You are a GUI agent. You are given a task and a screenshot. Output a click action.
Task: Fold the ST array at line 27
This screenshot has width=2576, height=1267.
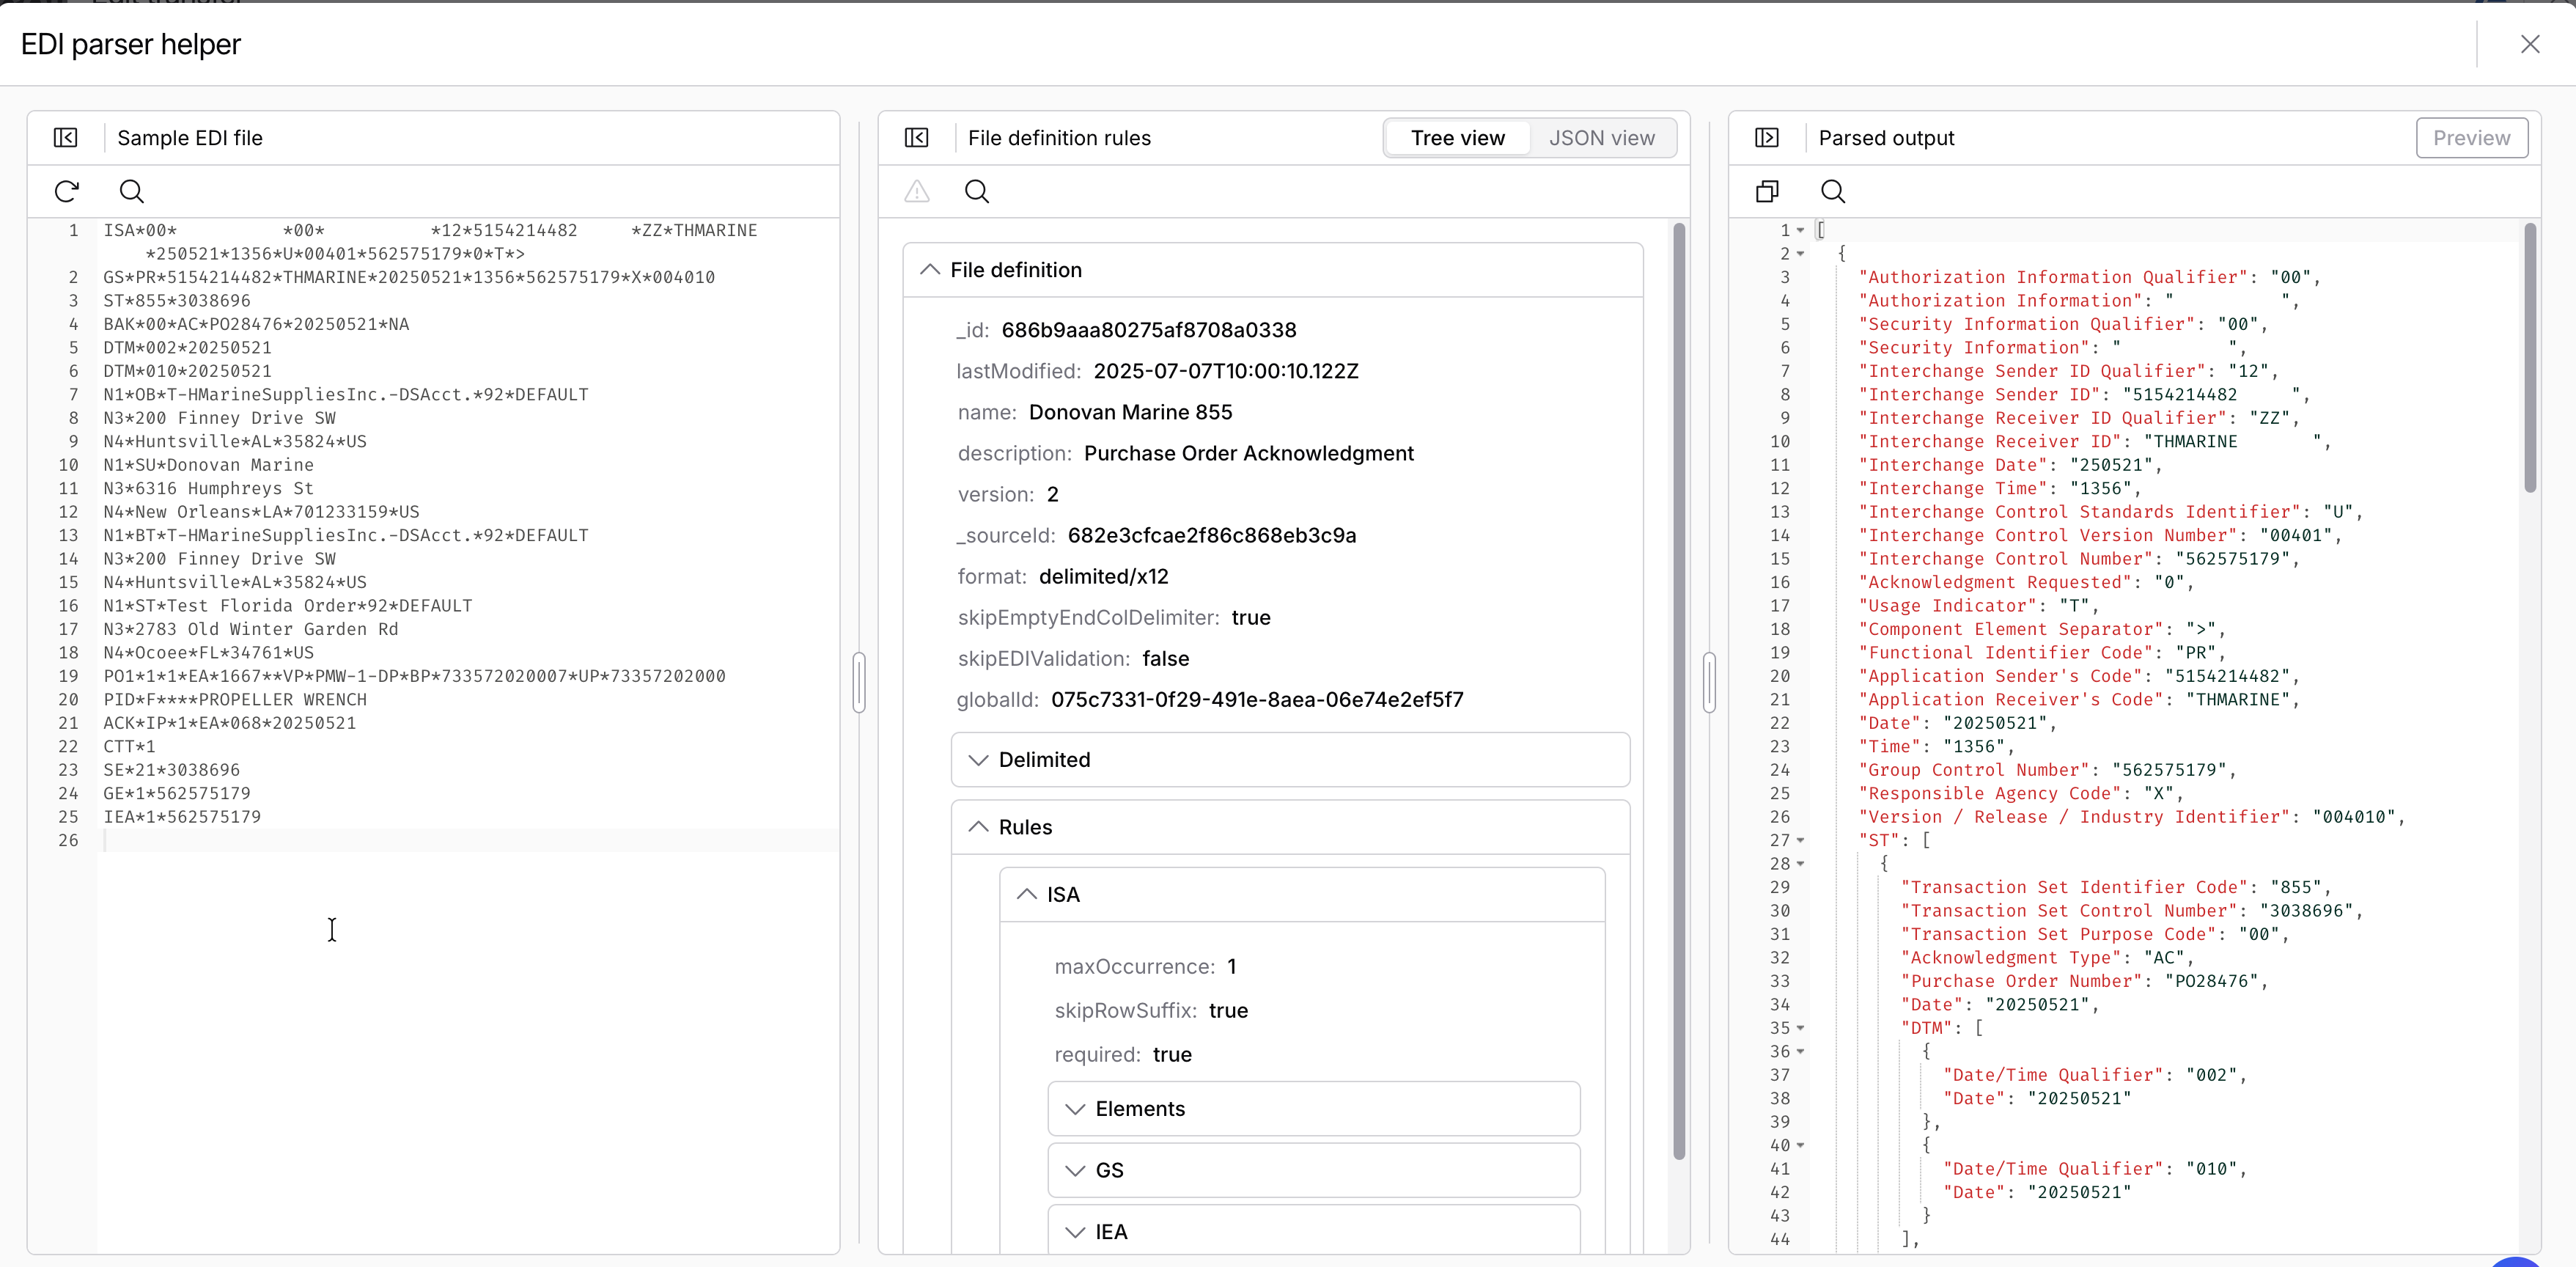click(1800, 841)
